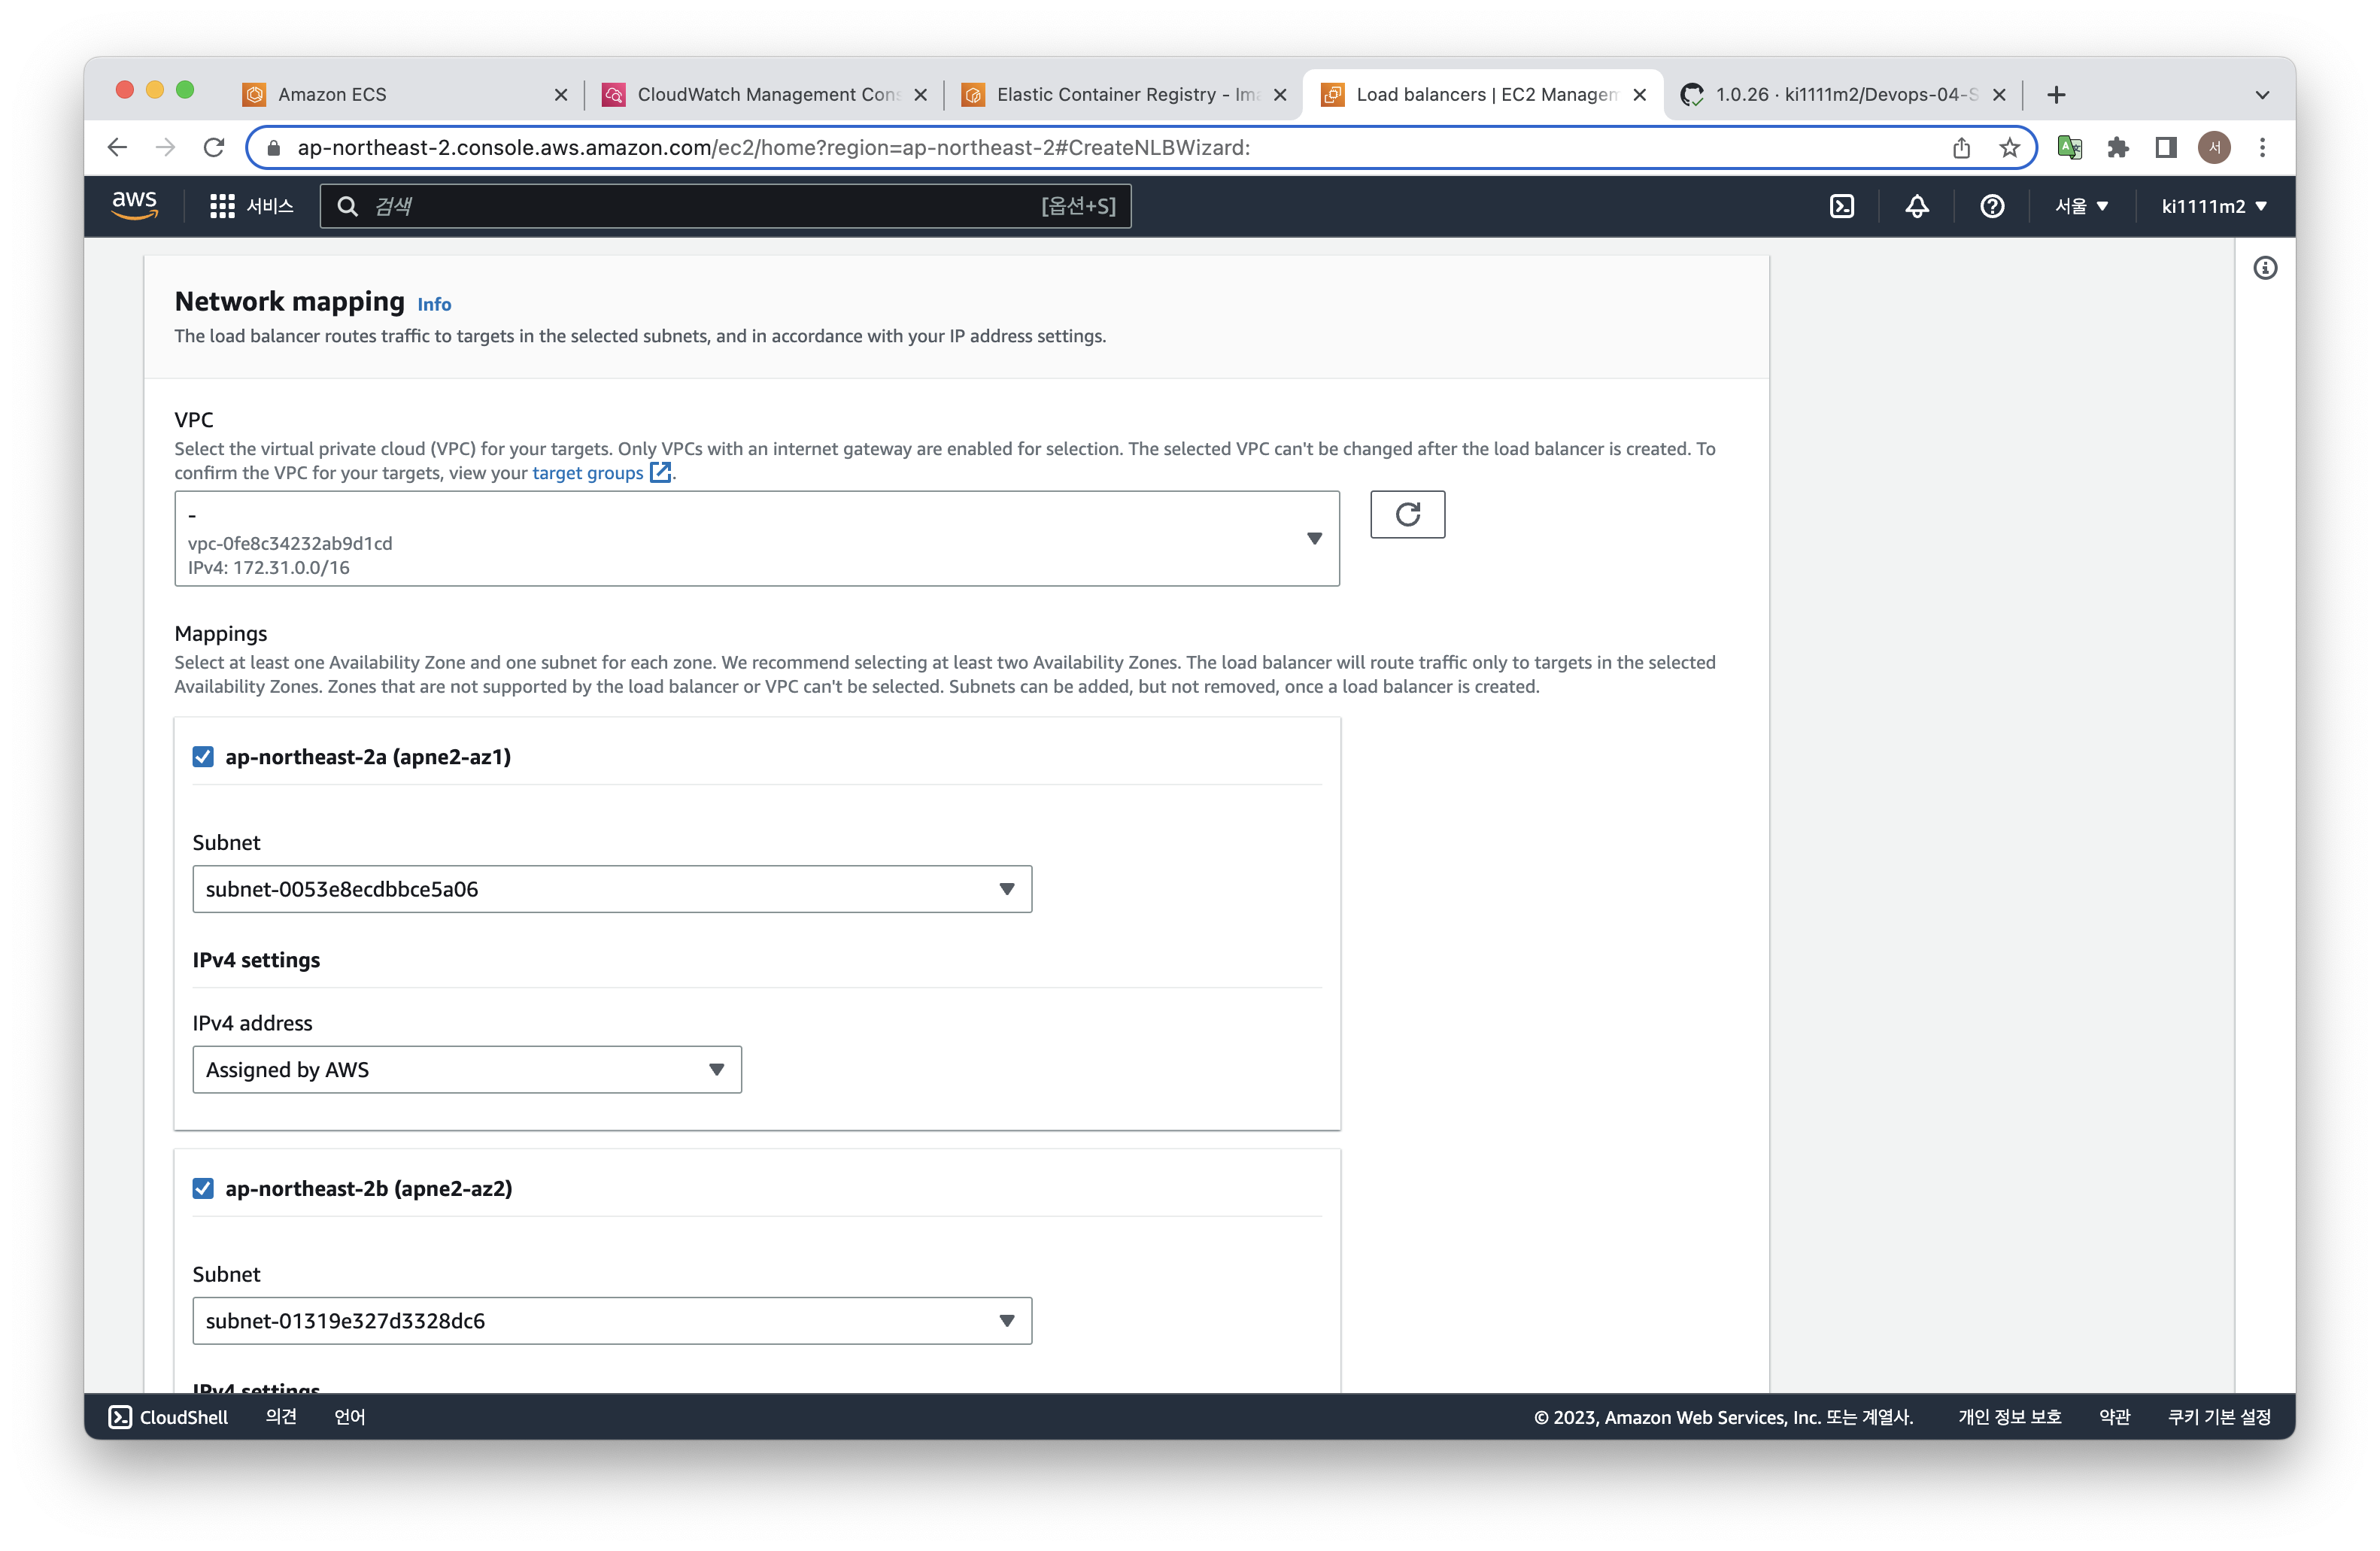Screen dimensions: 2380x1551
Task: Open the Services grid menu icon
Action: [222, 206]
